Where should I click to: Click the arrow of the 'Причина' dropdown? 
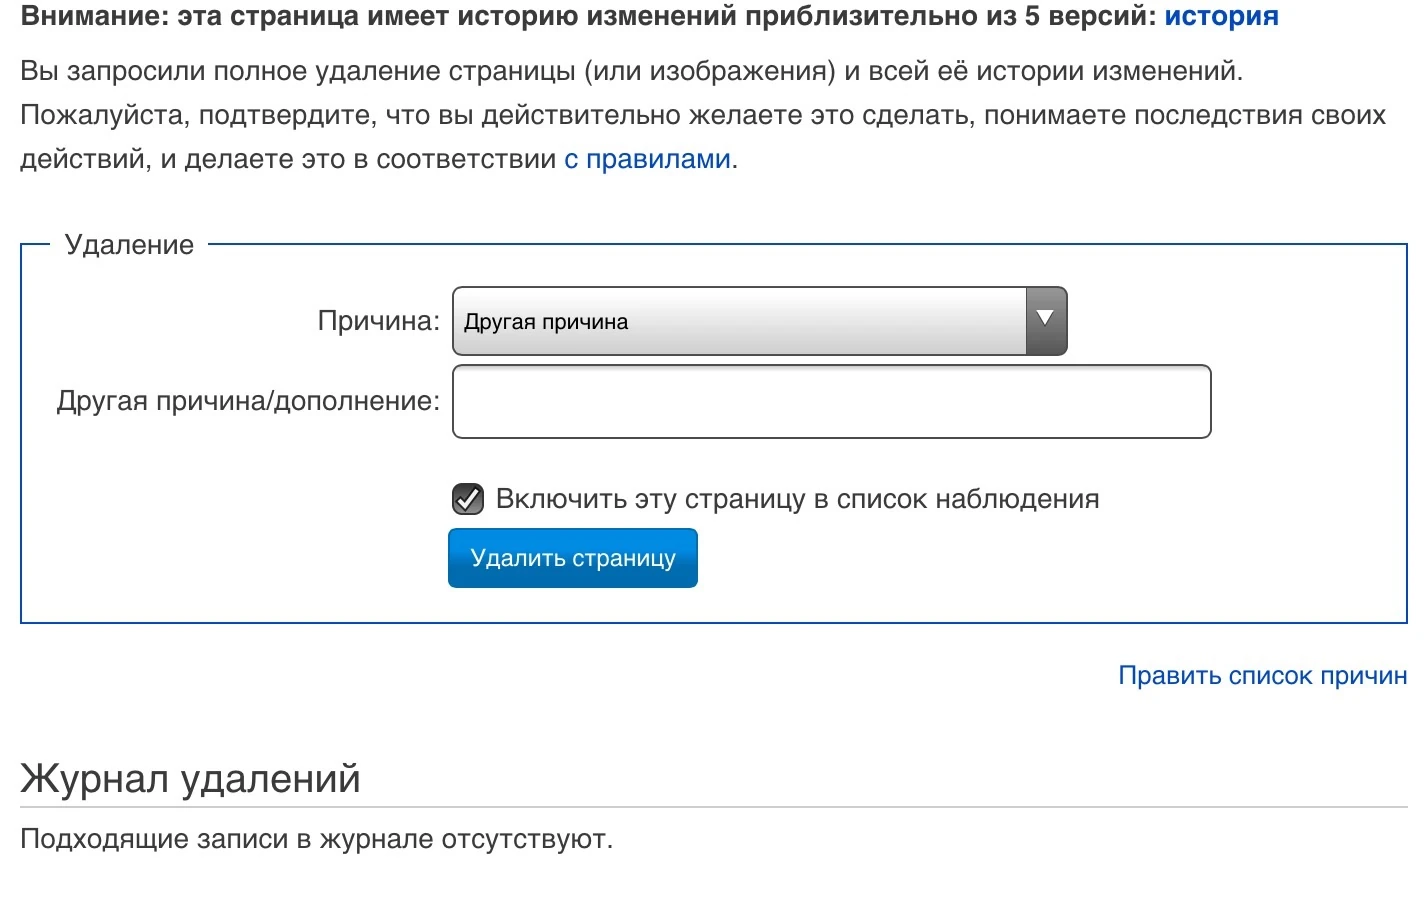1045,320
